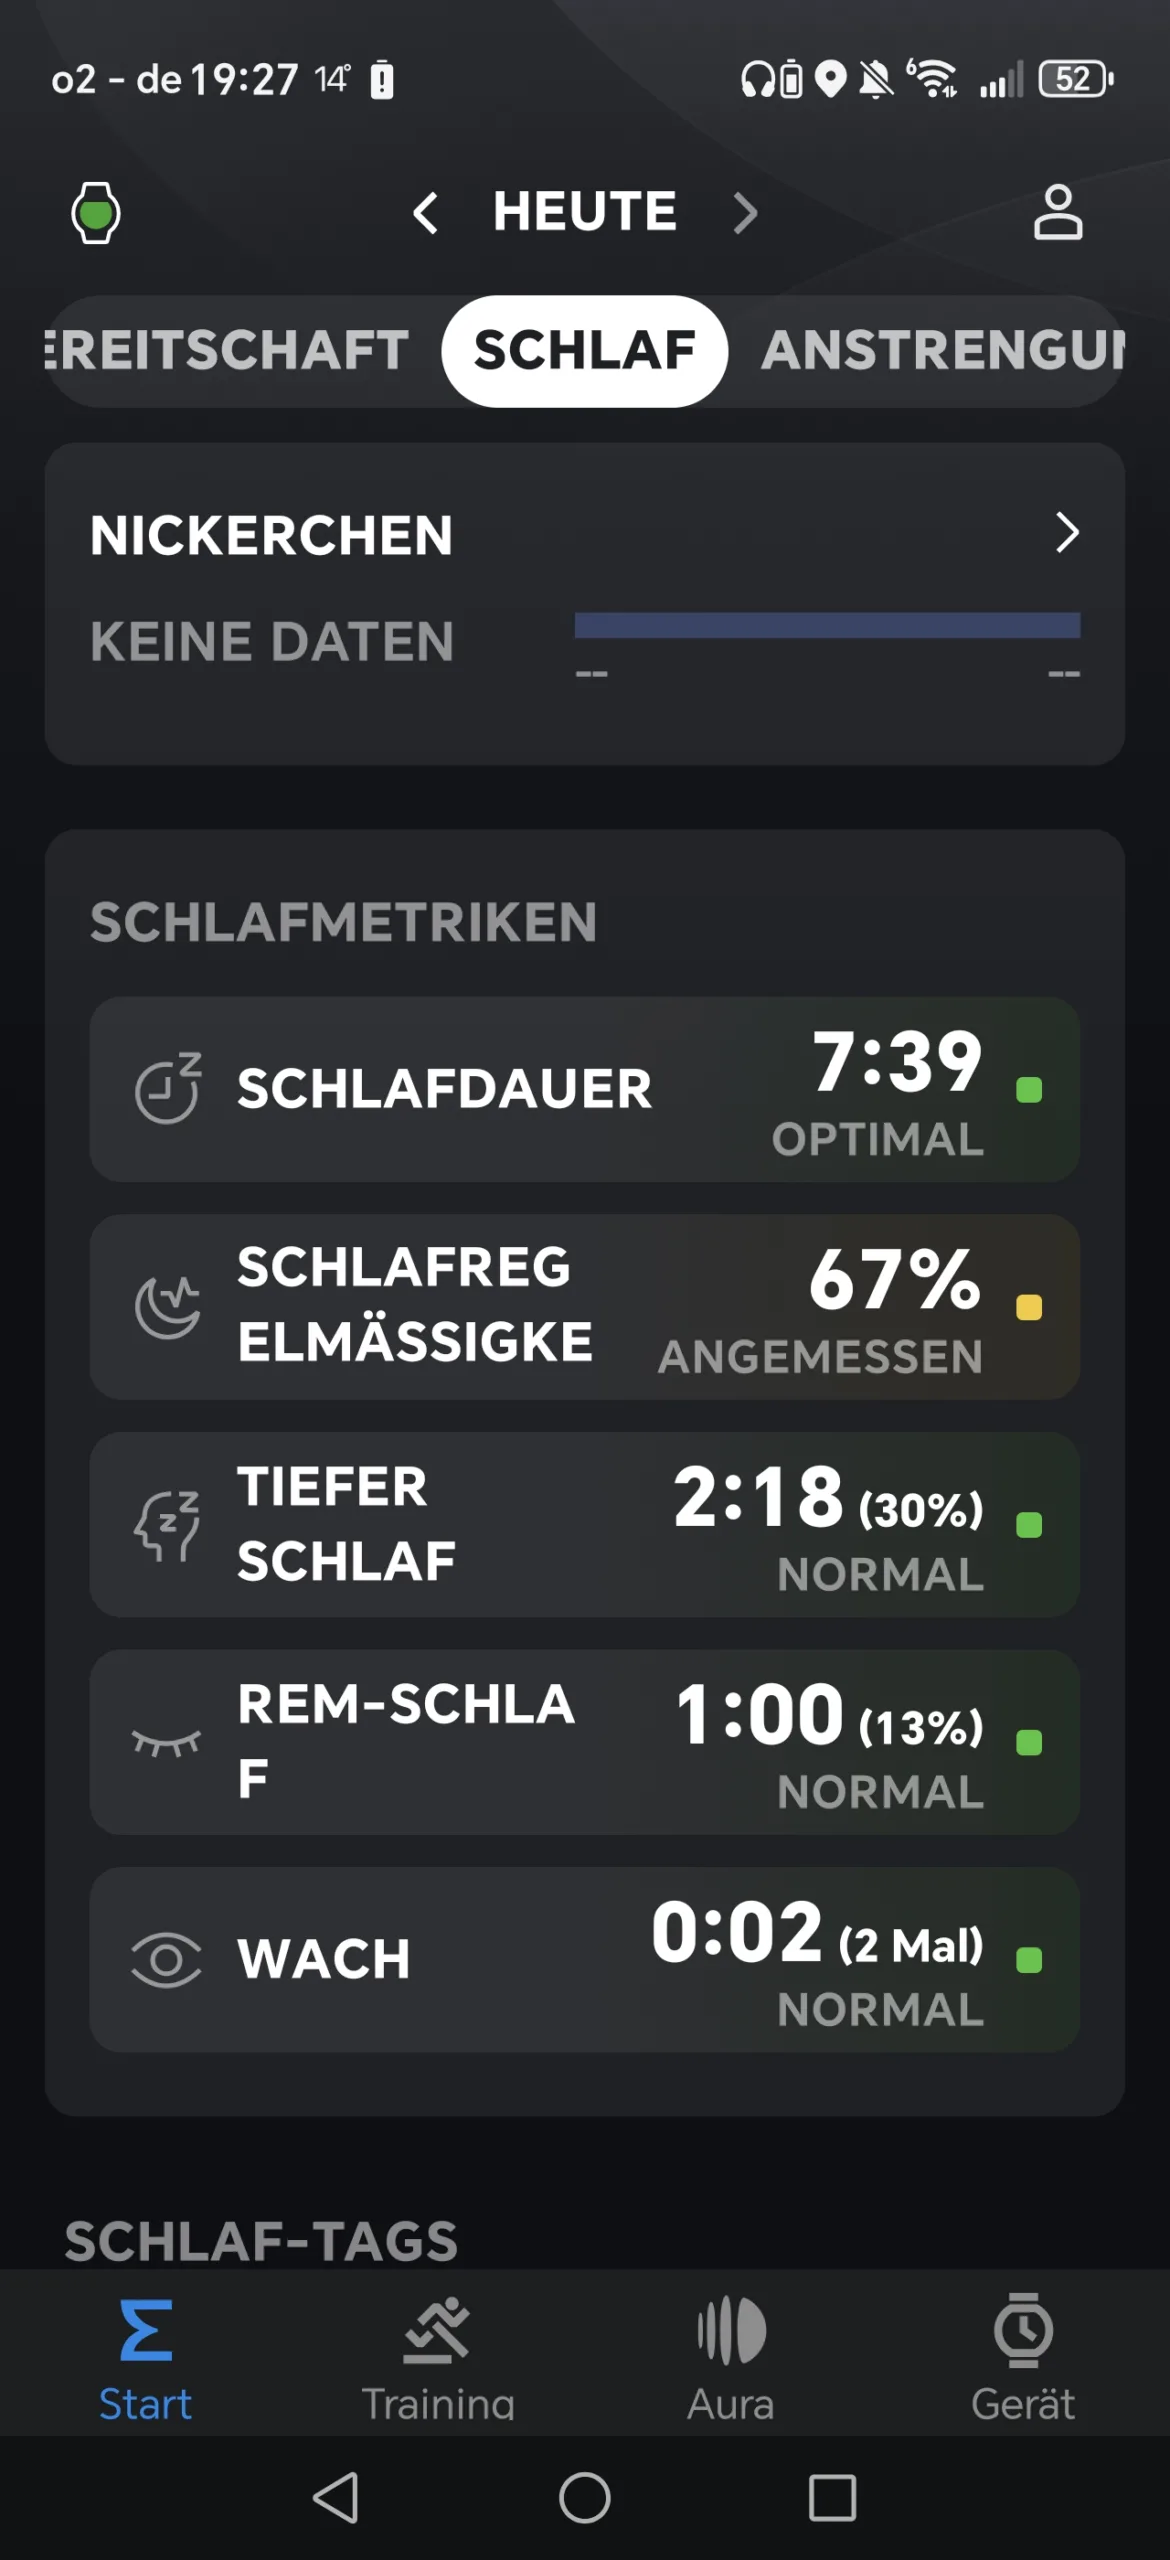The width and height of the screenshot is (1170, 2560).
Task: Expand the Nickerchen card chevron
Action: (1067, 533)
